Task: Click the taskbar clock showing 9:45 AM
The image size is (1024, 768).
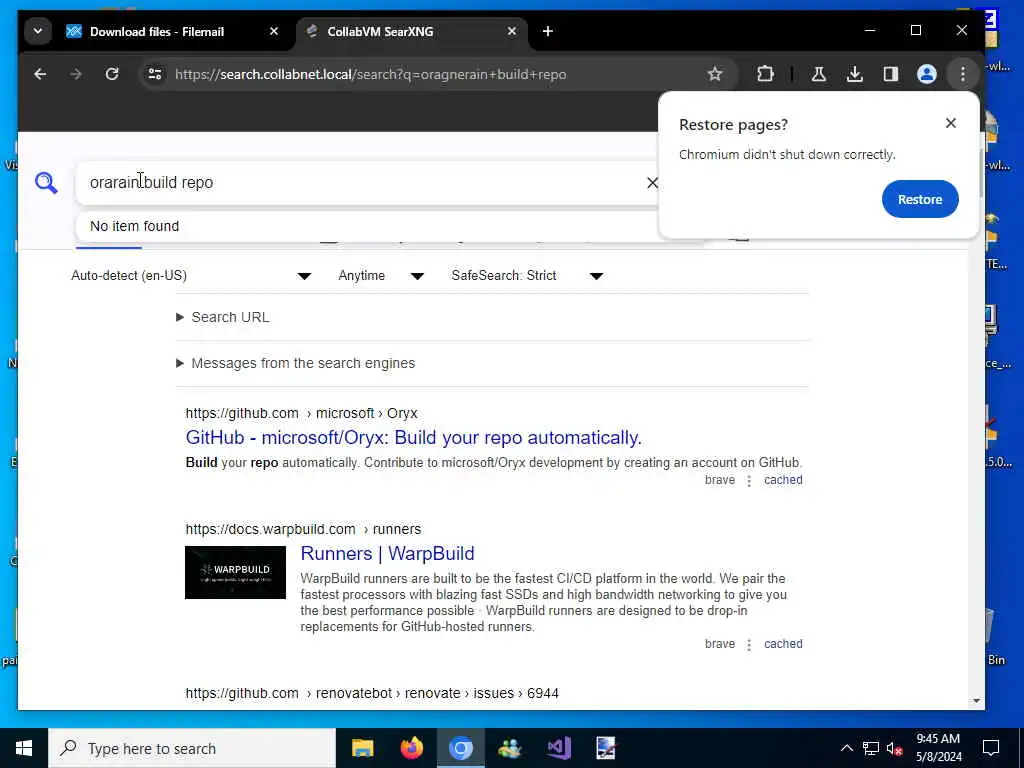Action: 938,748
